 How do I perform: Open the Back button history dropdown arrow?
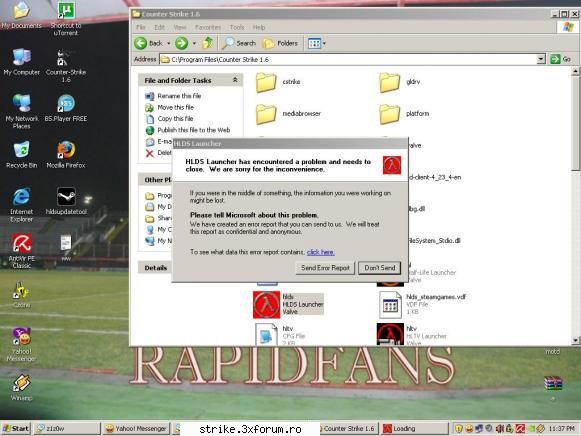(x=169, y=43)
